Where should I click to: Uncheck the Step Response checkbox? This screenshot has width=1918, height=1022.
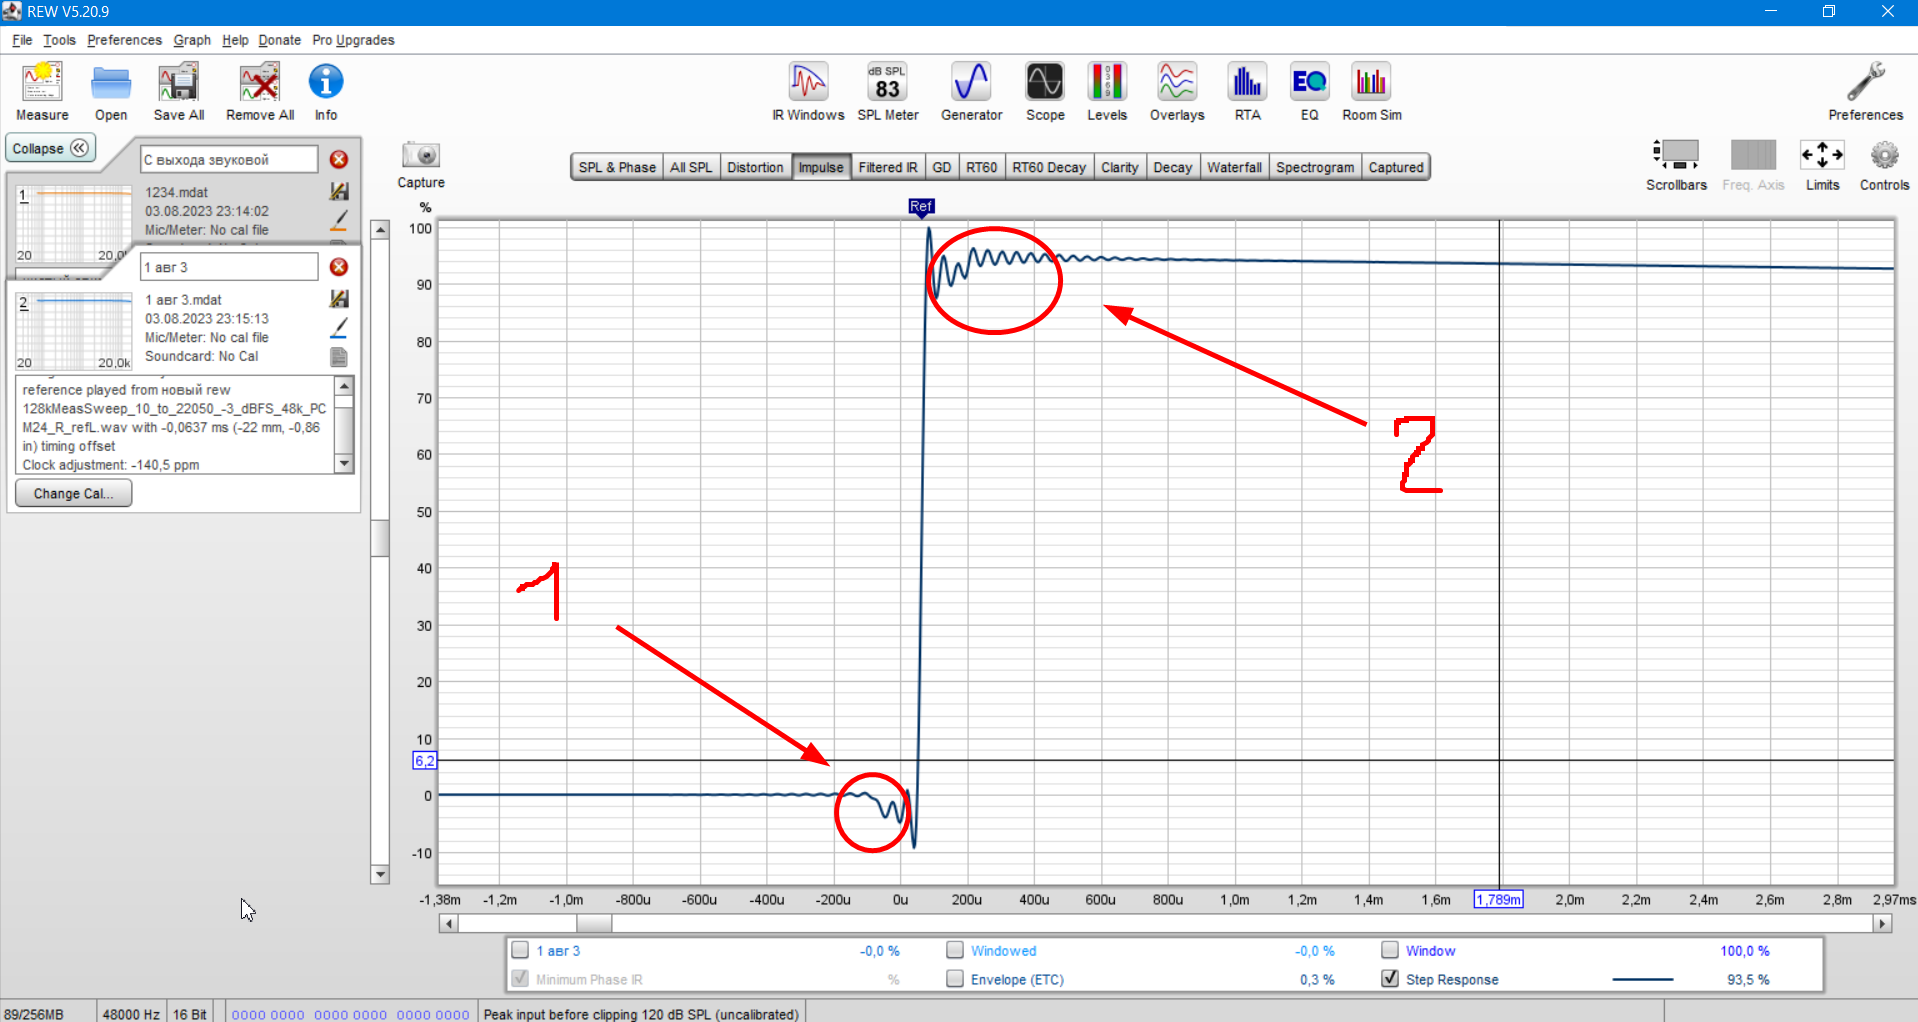click(x=1390, y=979)
